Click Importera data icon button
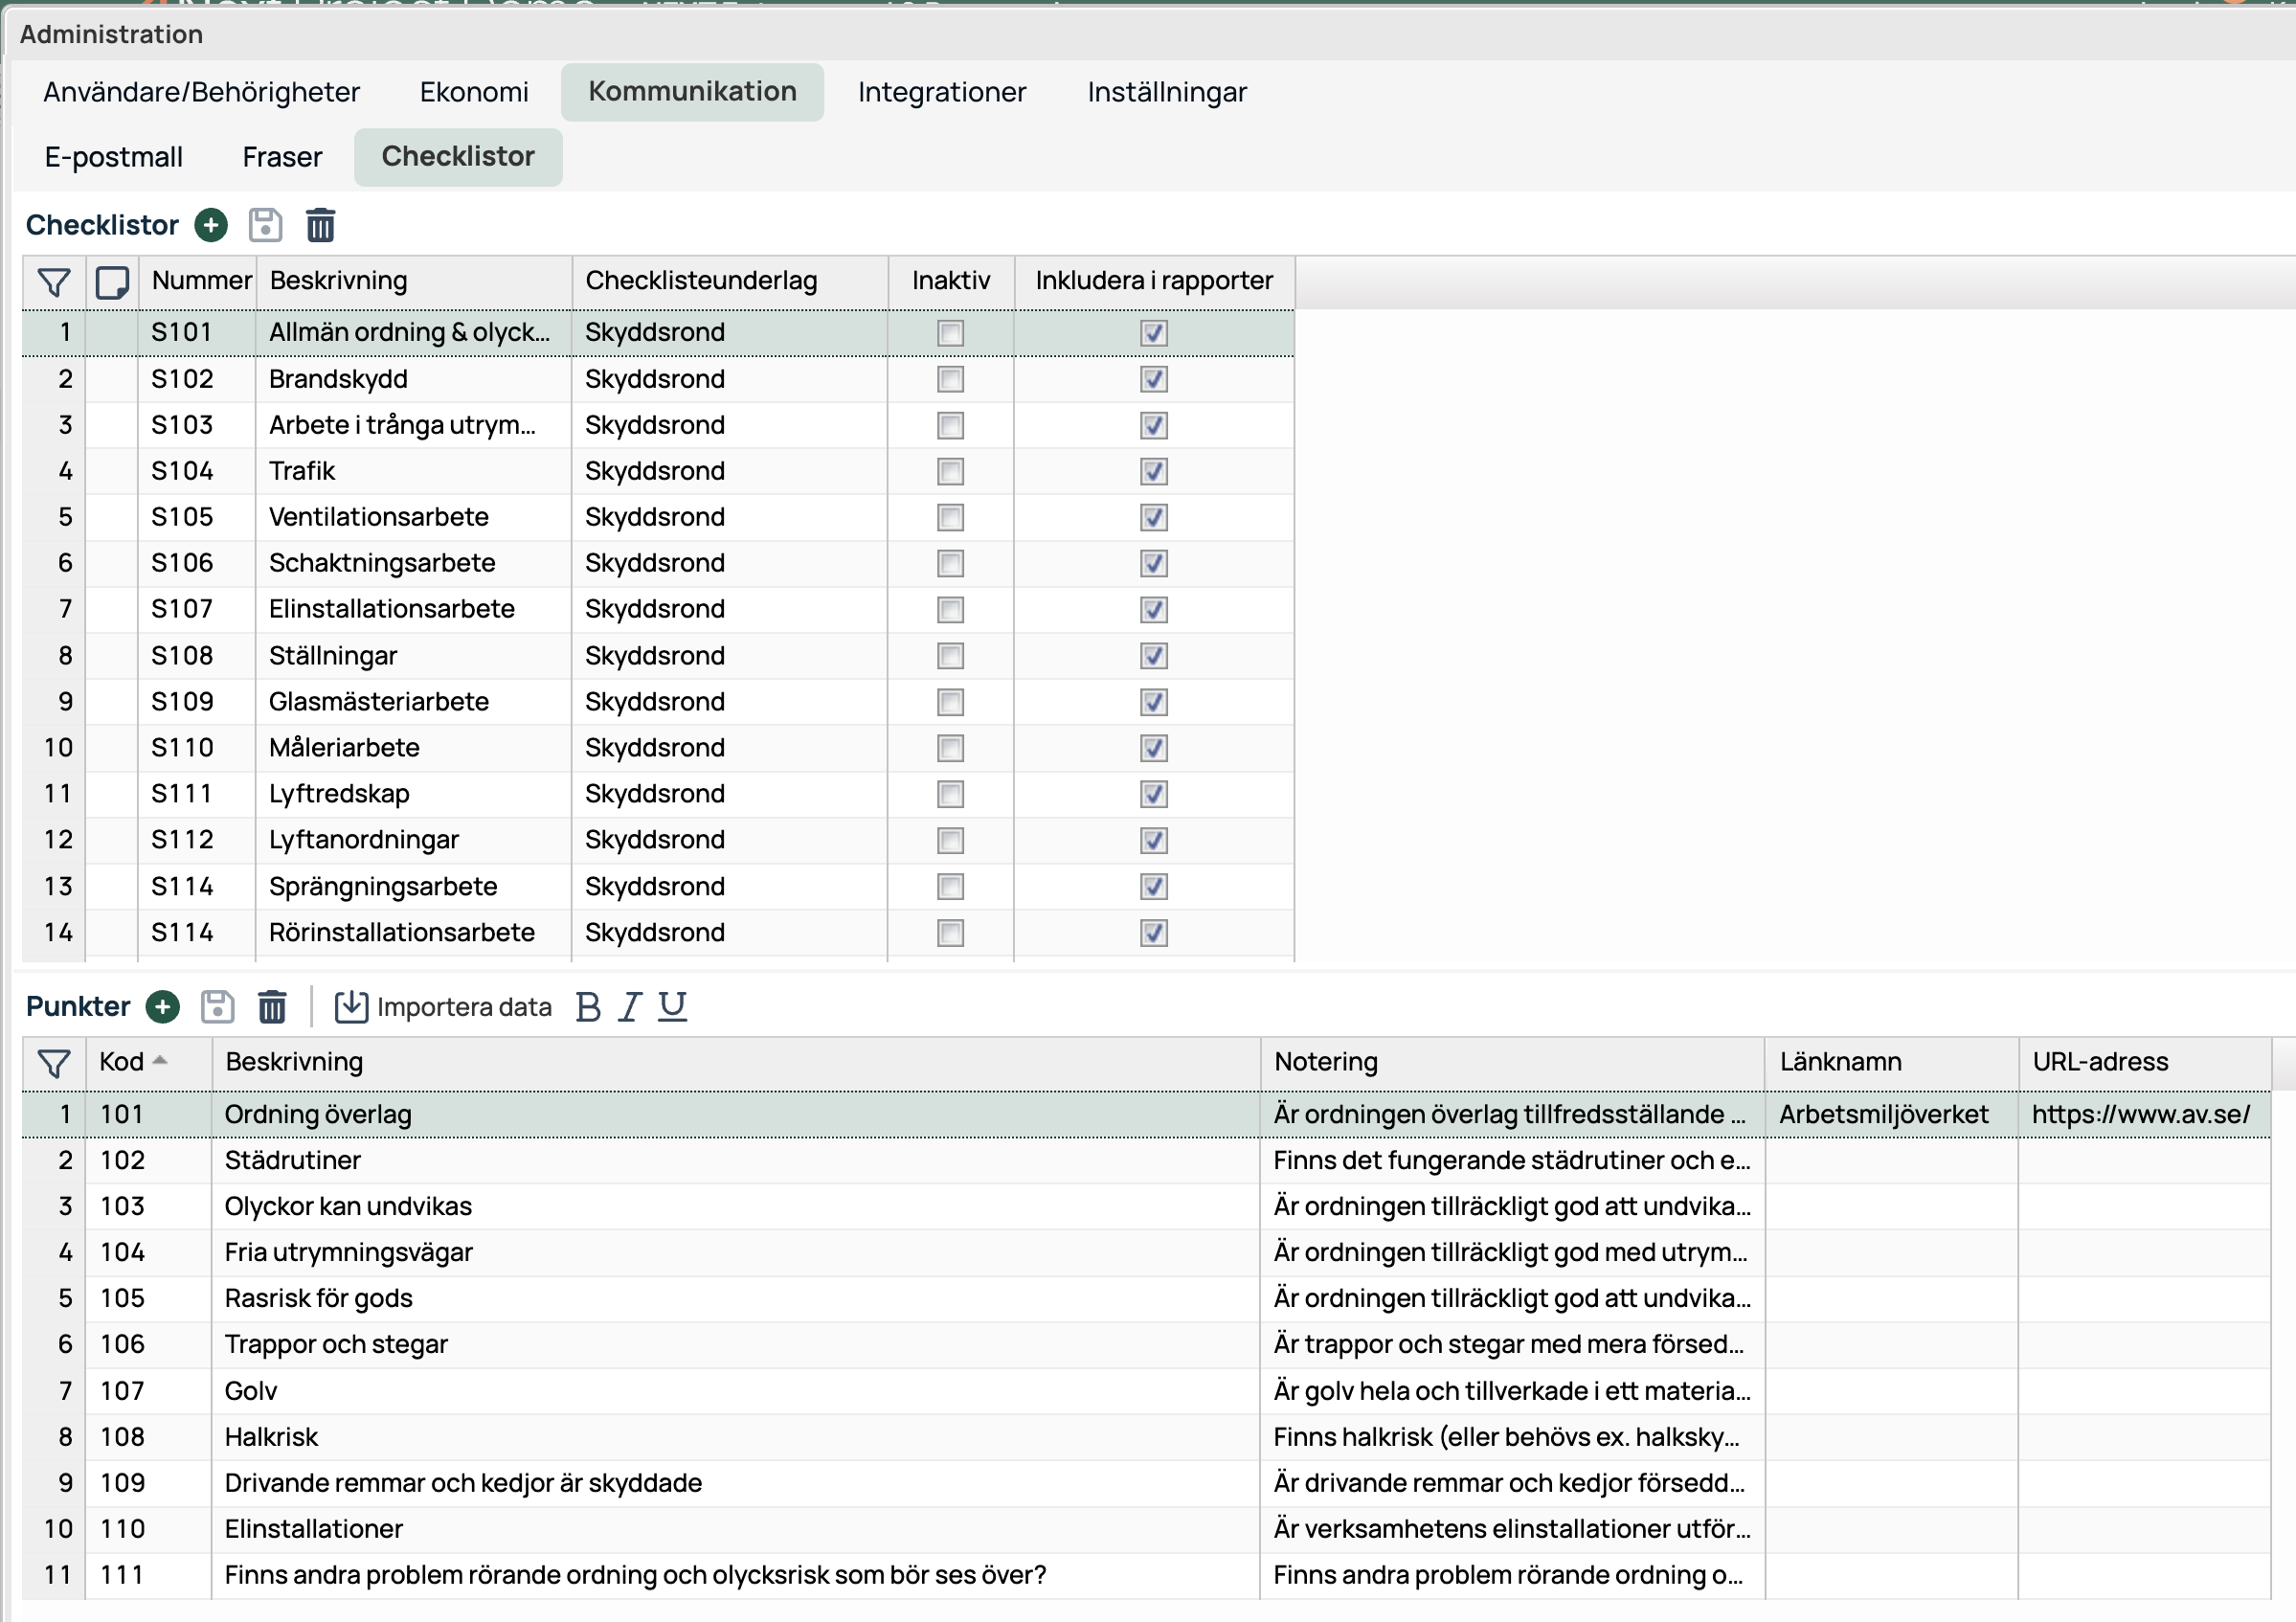This screenshot has height=1622, width=2296. pos(351,1006)
